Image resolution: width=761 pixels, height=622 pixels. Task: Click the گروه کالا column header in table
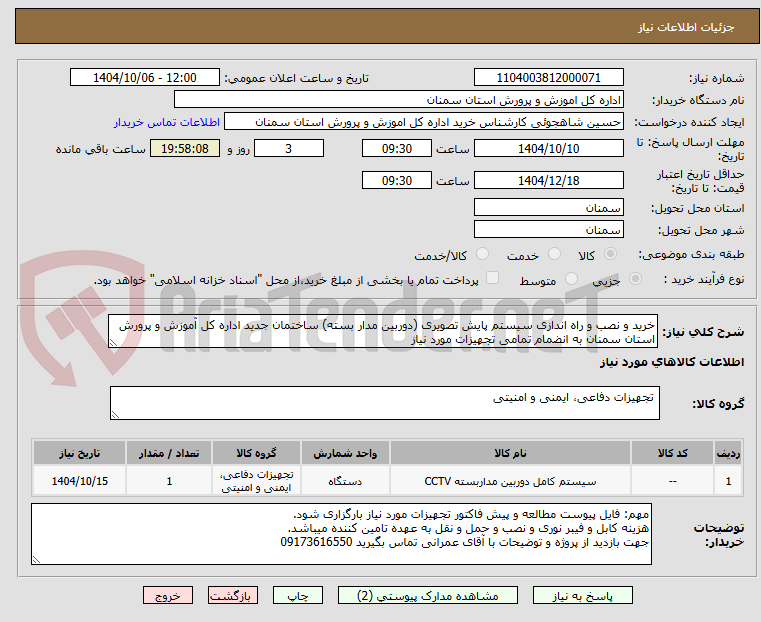(x=256, y=453)
